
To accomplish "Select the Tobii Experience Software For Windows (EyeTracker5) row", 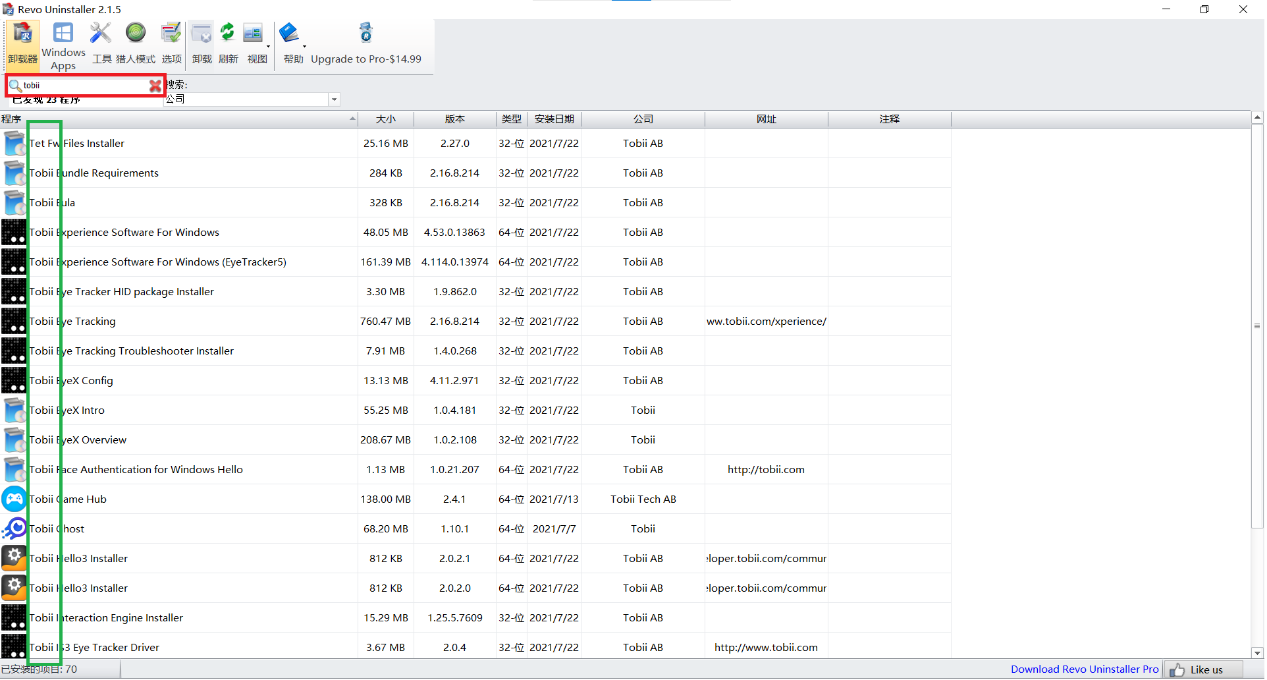I will [x=475, y=262].
